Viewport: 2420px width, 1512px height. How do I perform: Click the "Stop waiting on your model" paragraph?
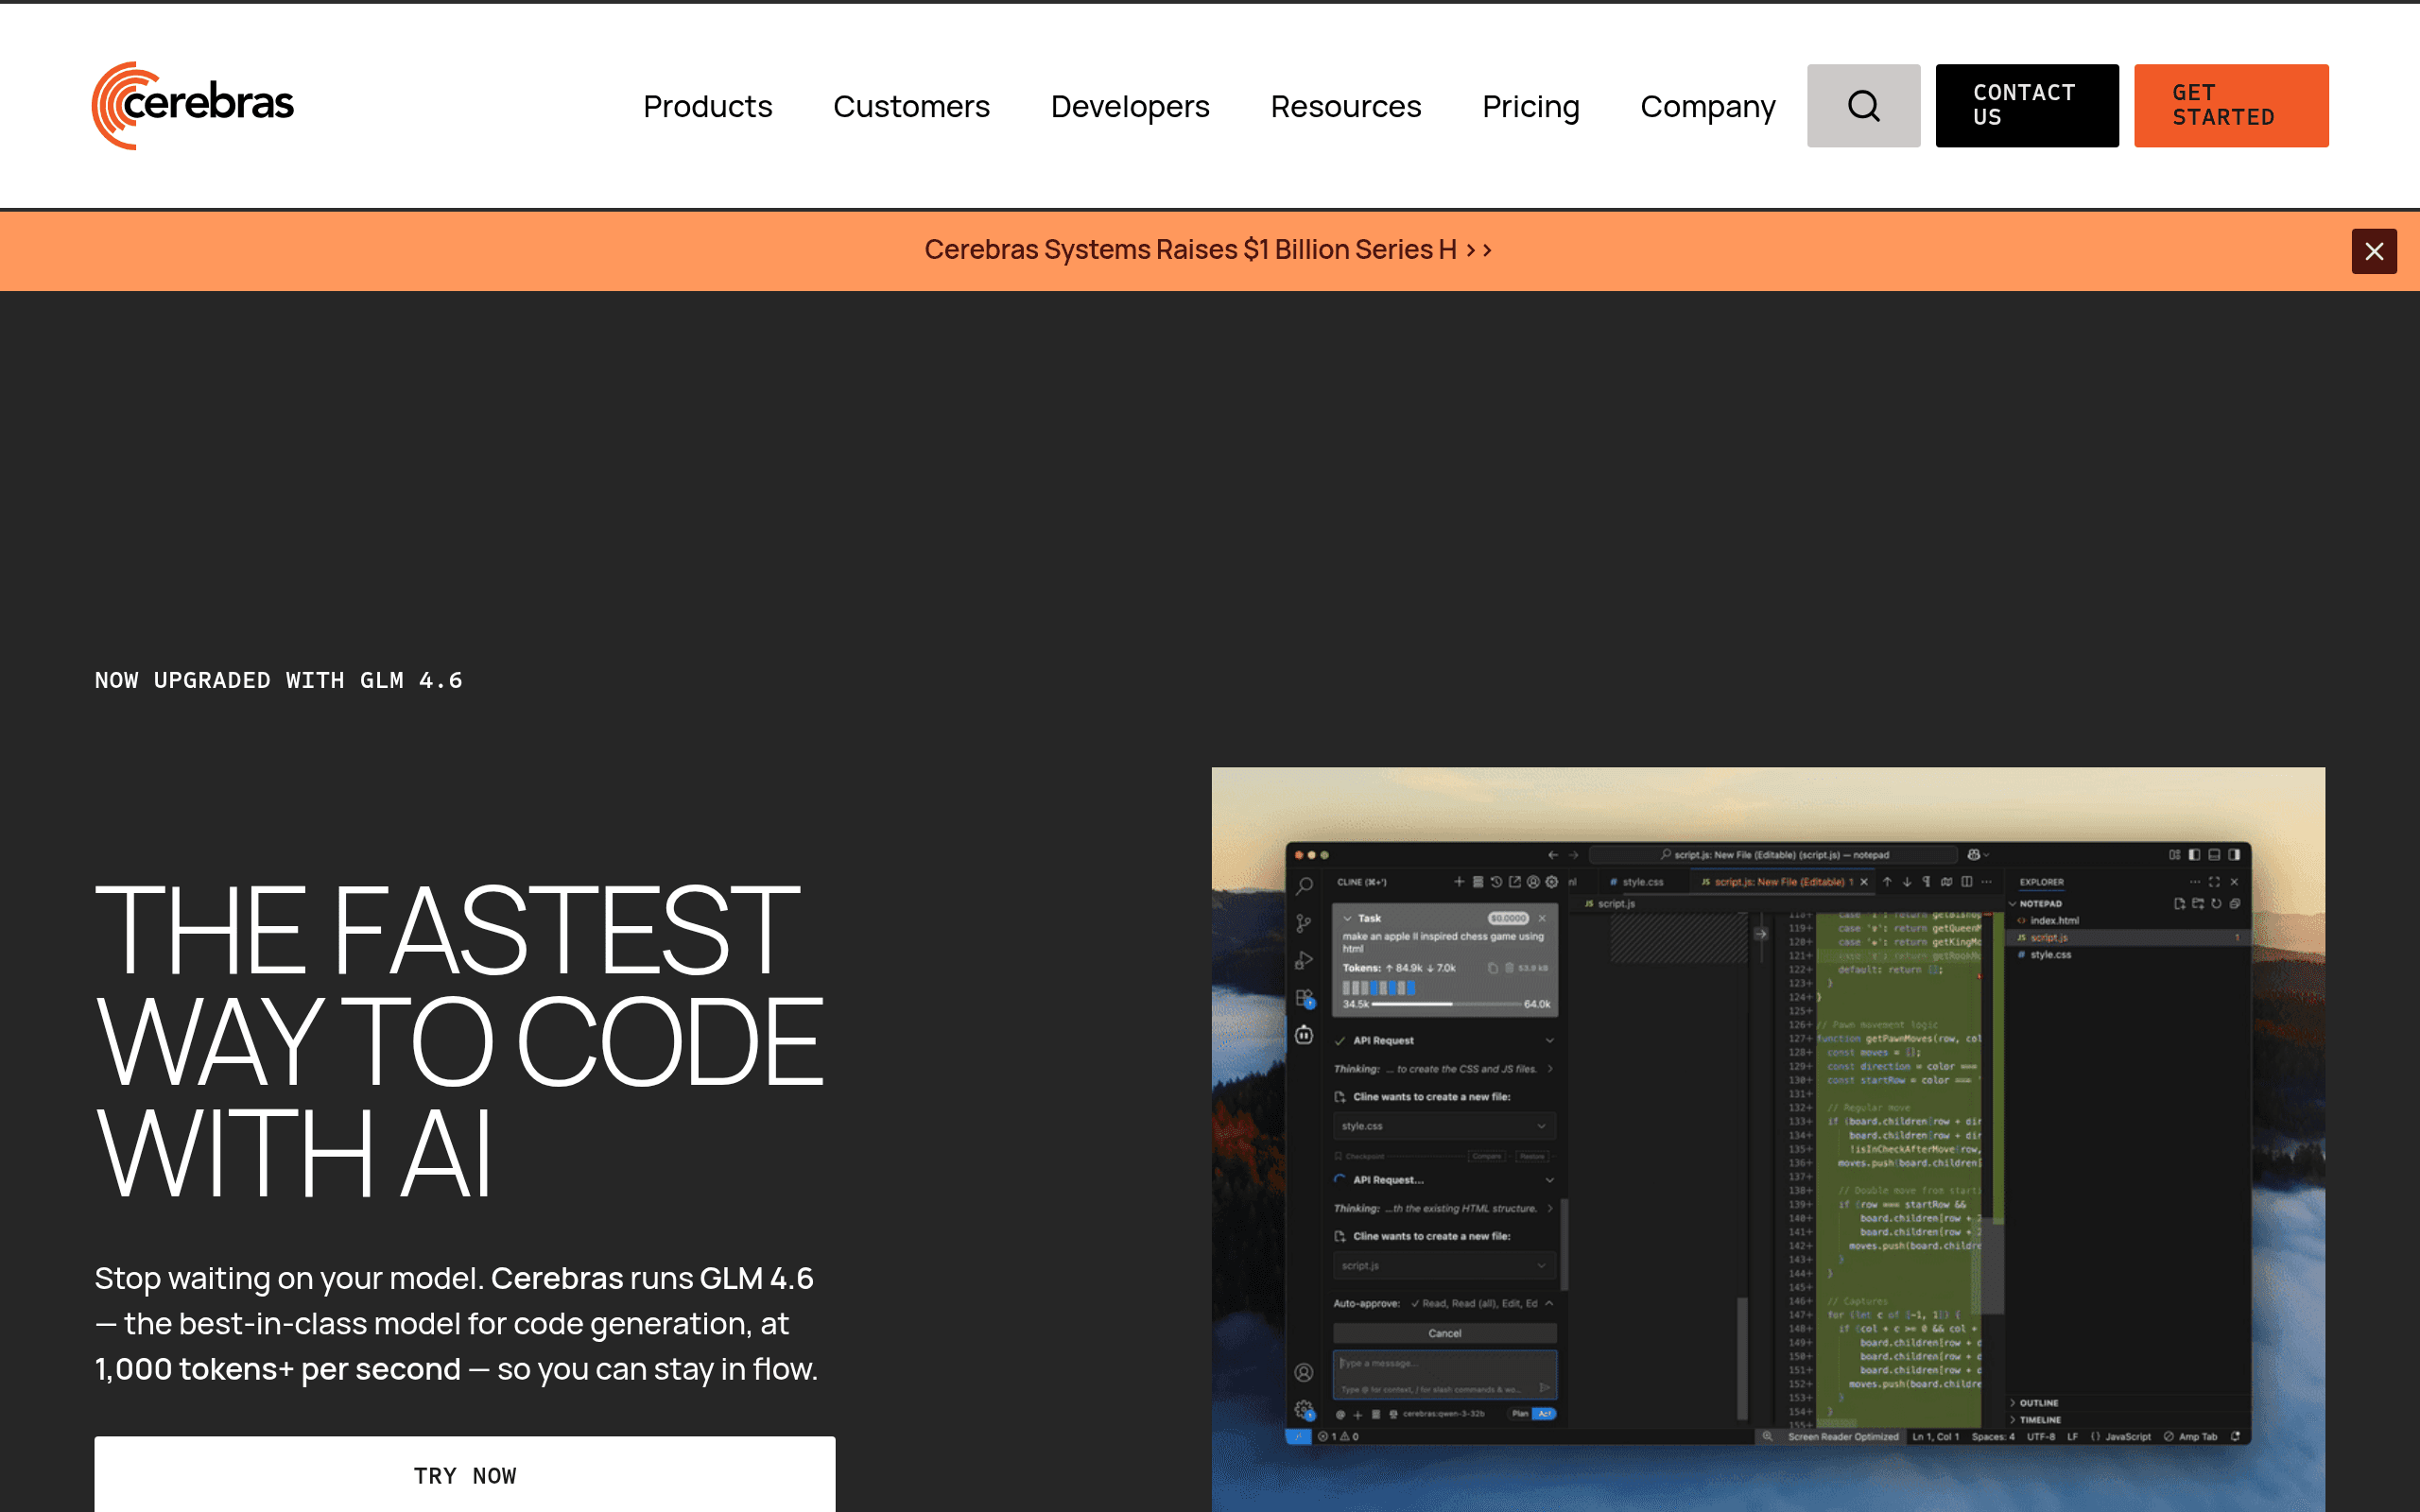[x=456, y=1323]
